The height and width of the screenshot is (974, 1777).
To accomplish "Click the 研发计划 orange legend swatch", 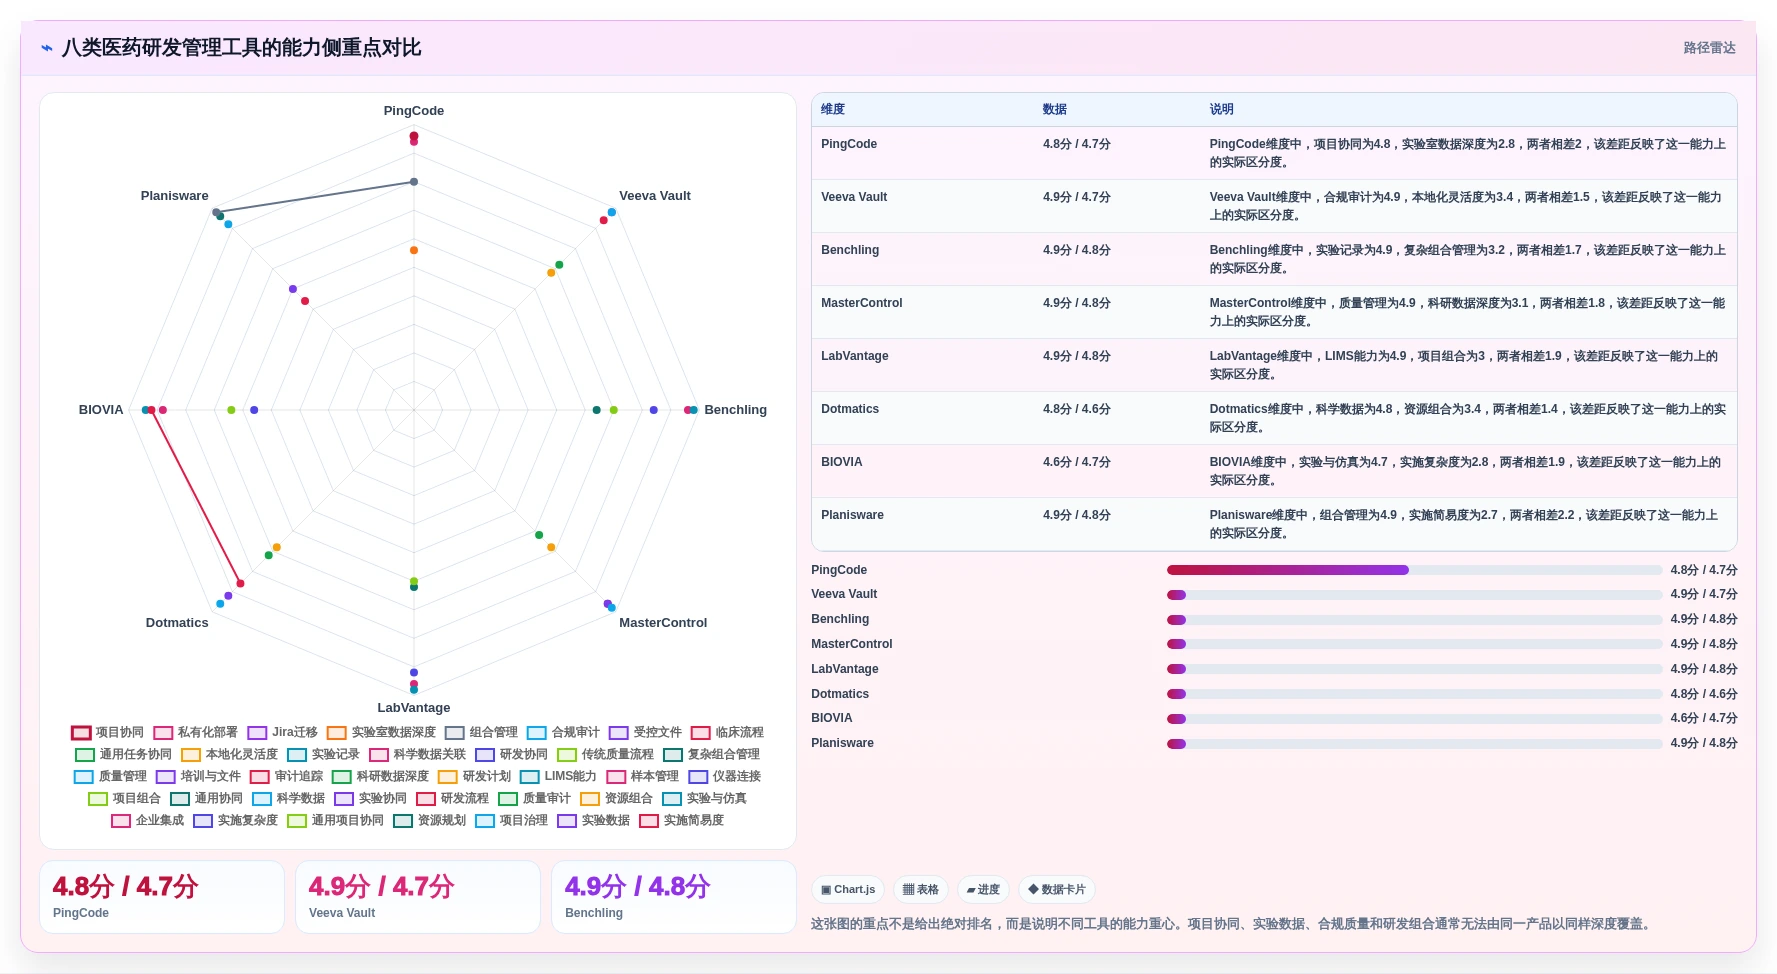I will [x=448, y=777].
